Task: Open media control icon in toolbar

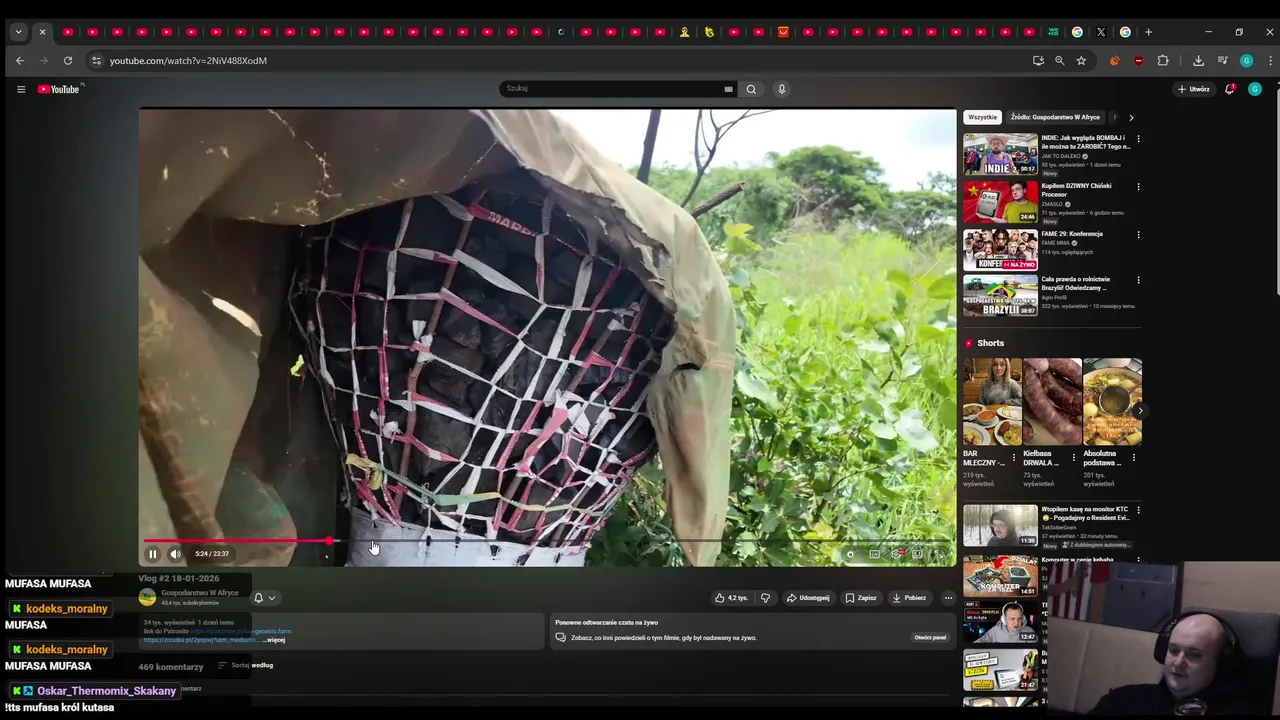Action: click(1222, 61)
